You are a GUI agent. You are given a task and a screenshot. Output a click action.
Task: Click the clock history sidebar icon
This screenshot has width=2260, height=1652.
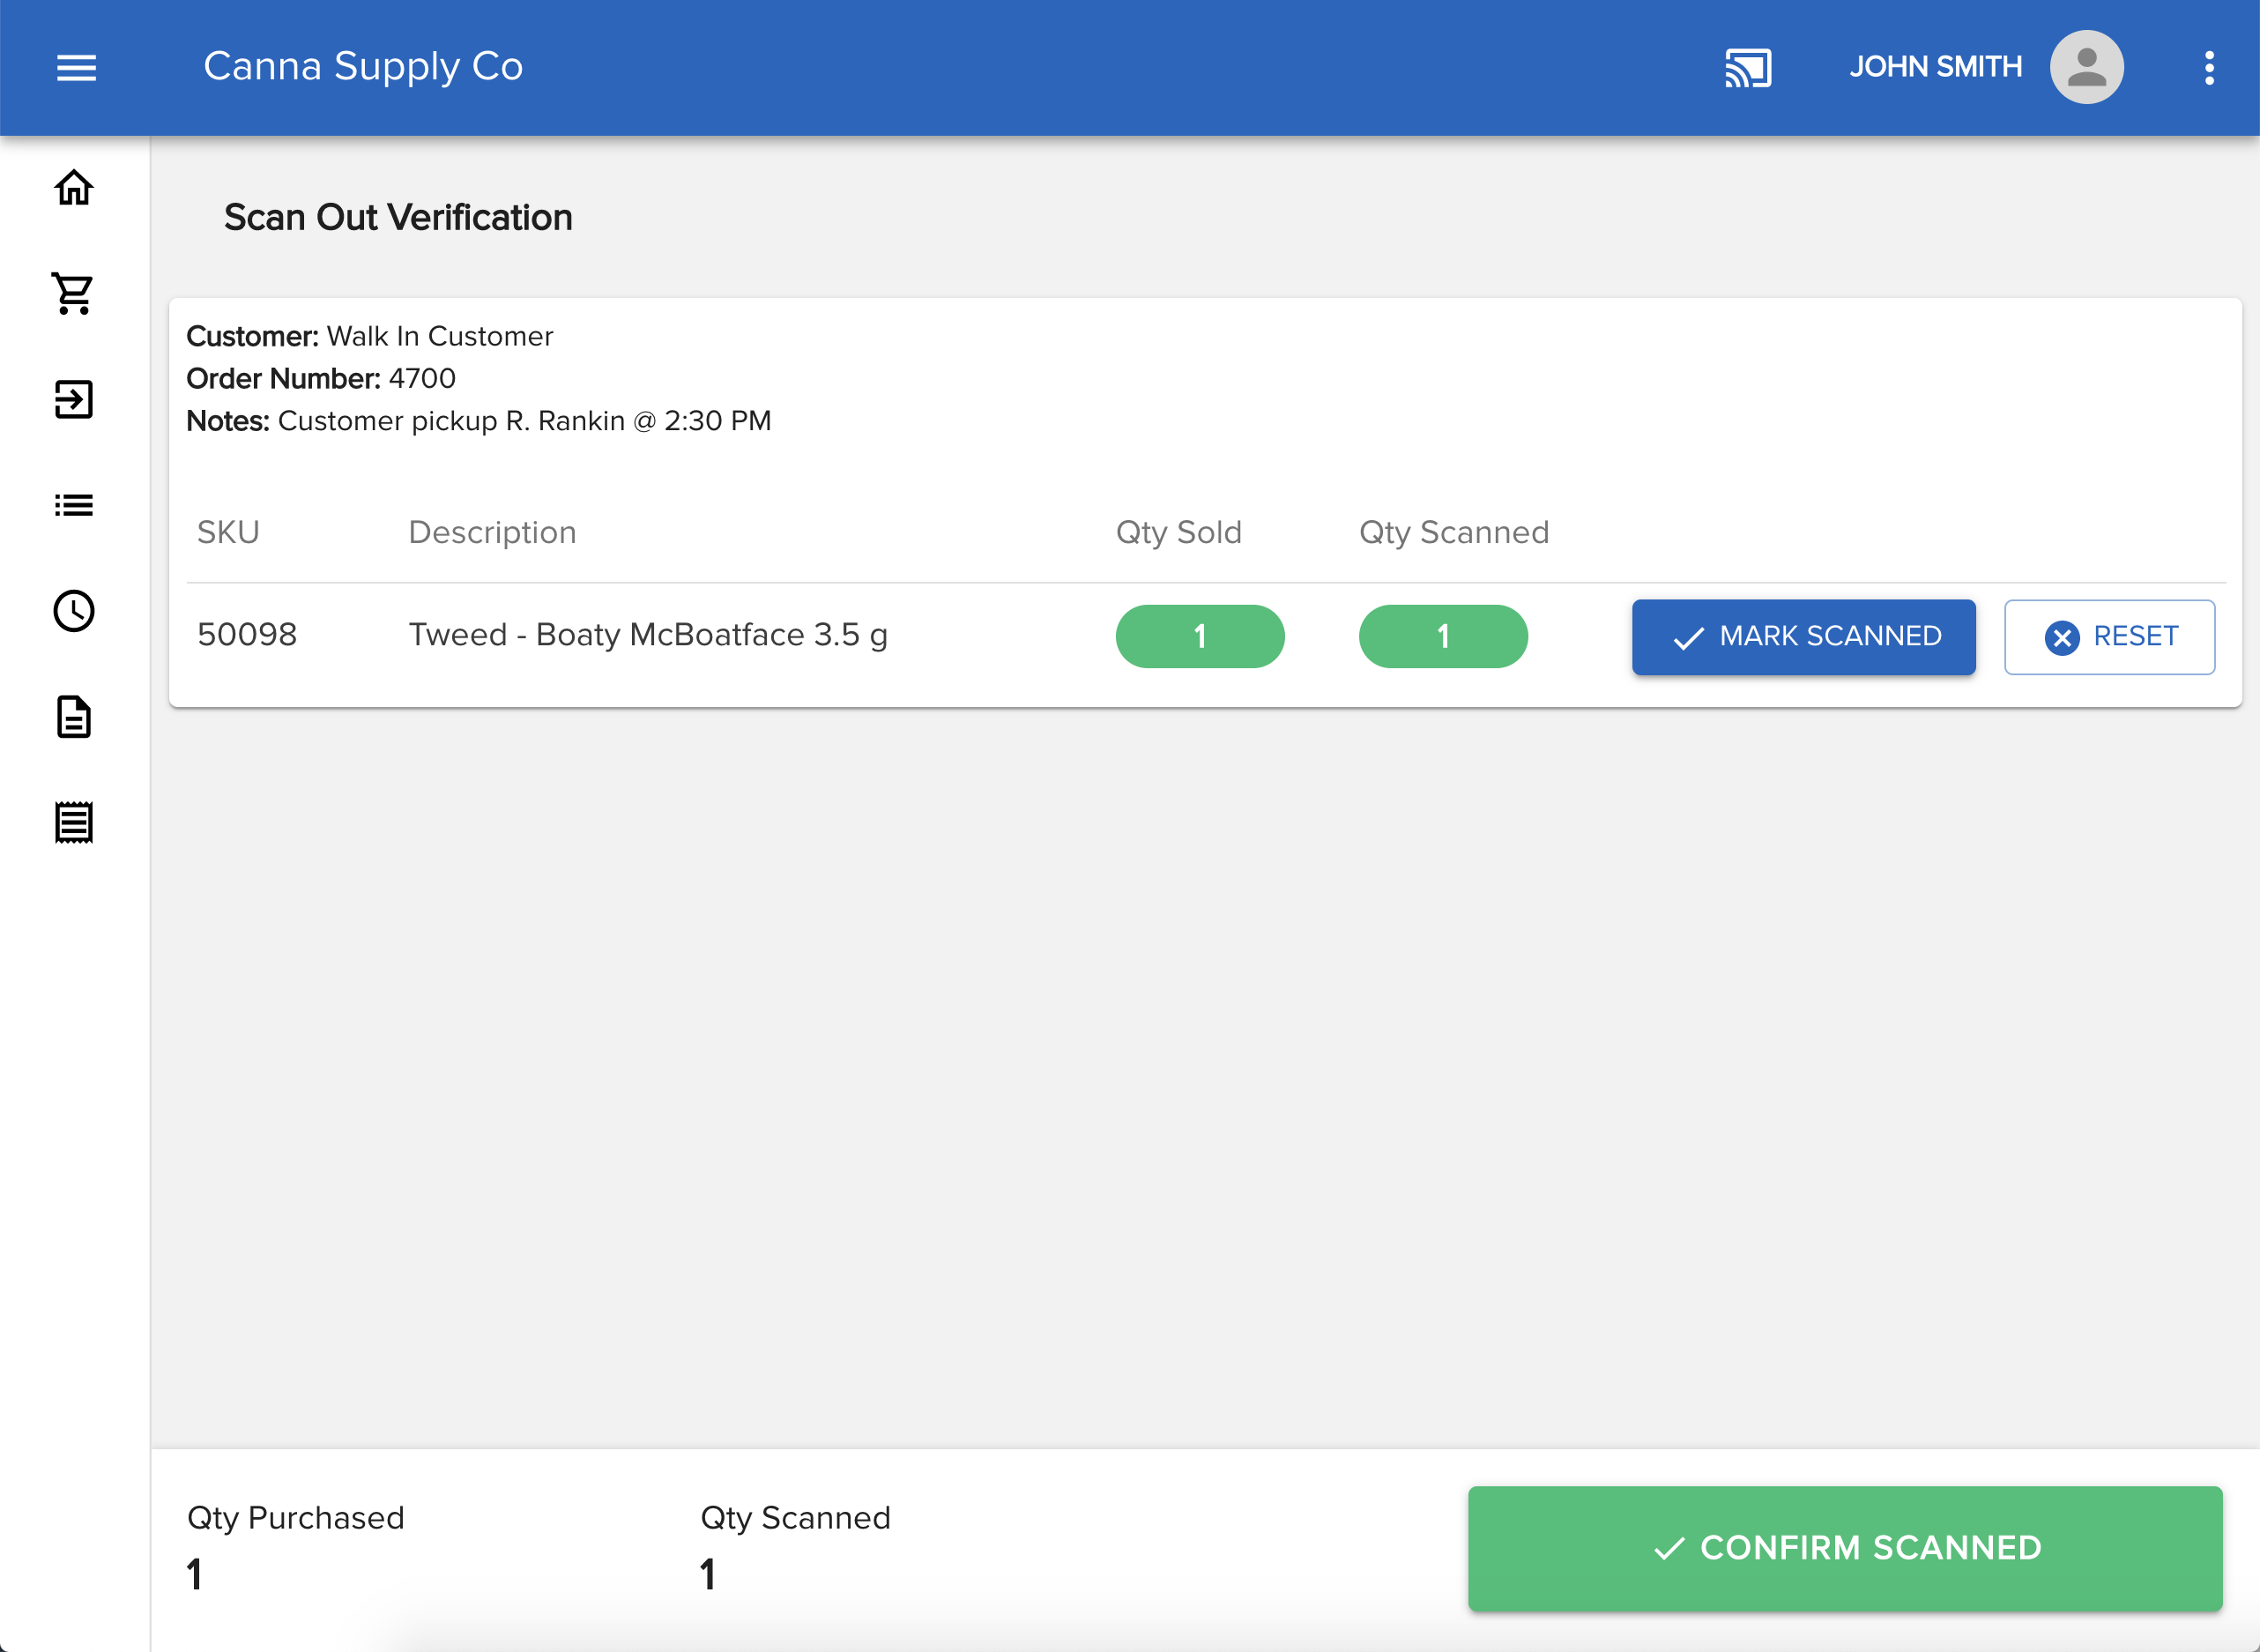pos(74,611)
